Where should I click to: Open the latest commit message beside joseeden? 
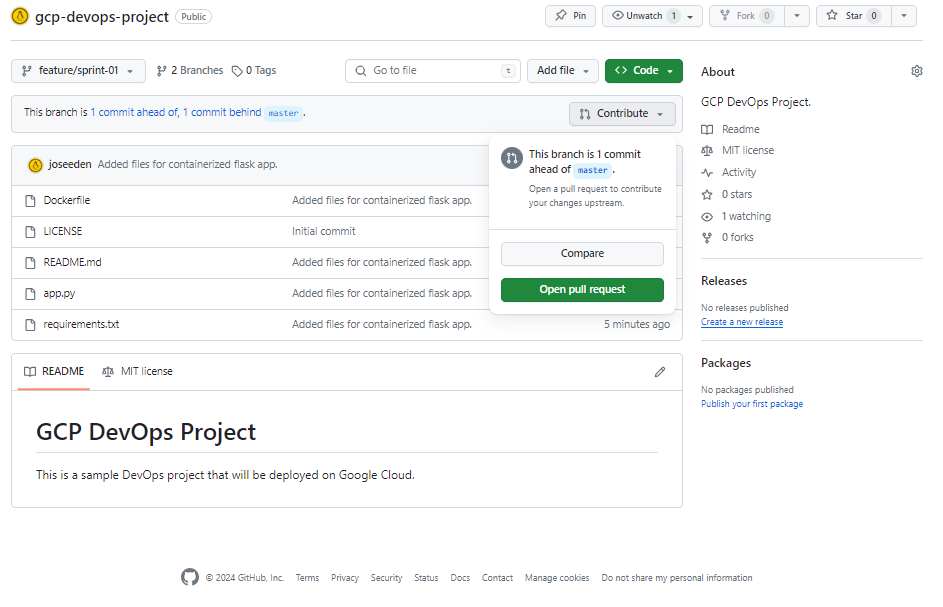tap(188, 164)
